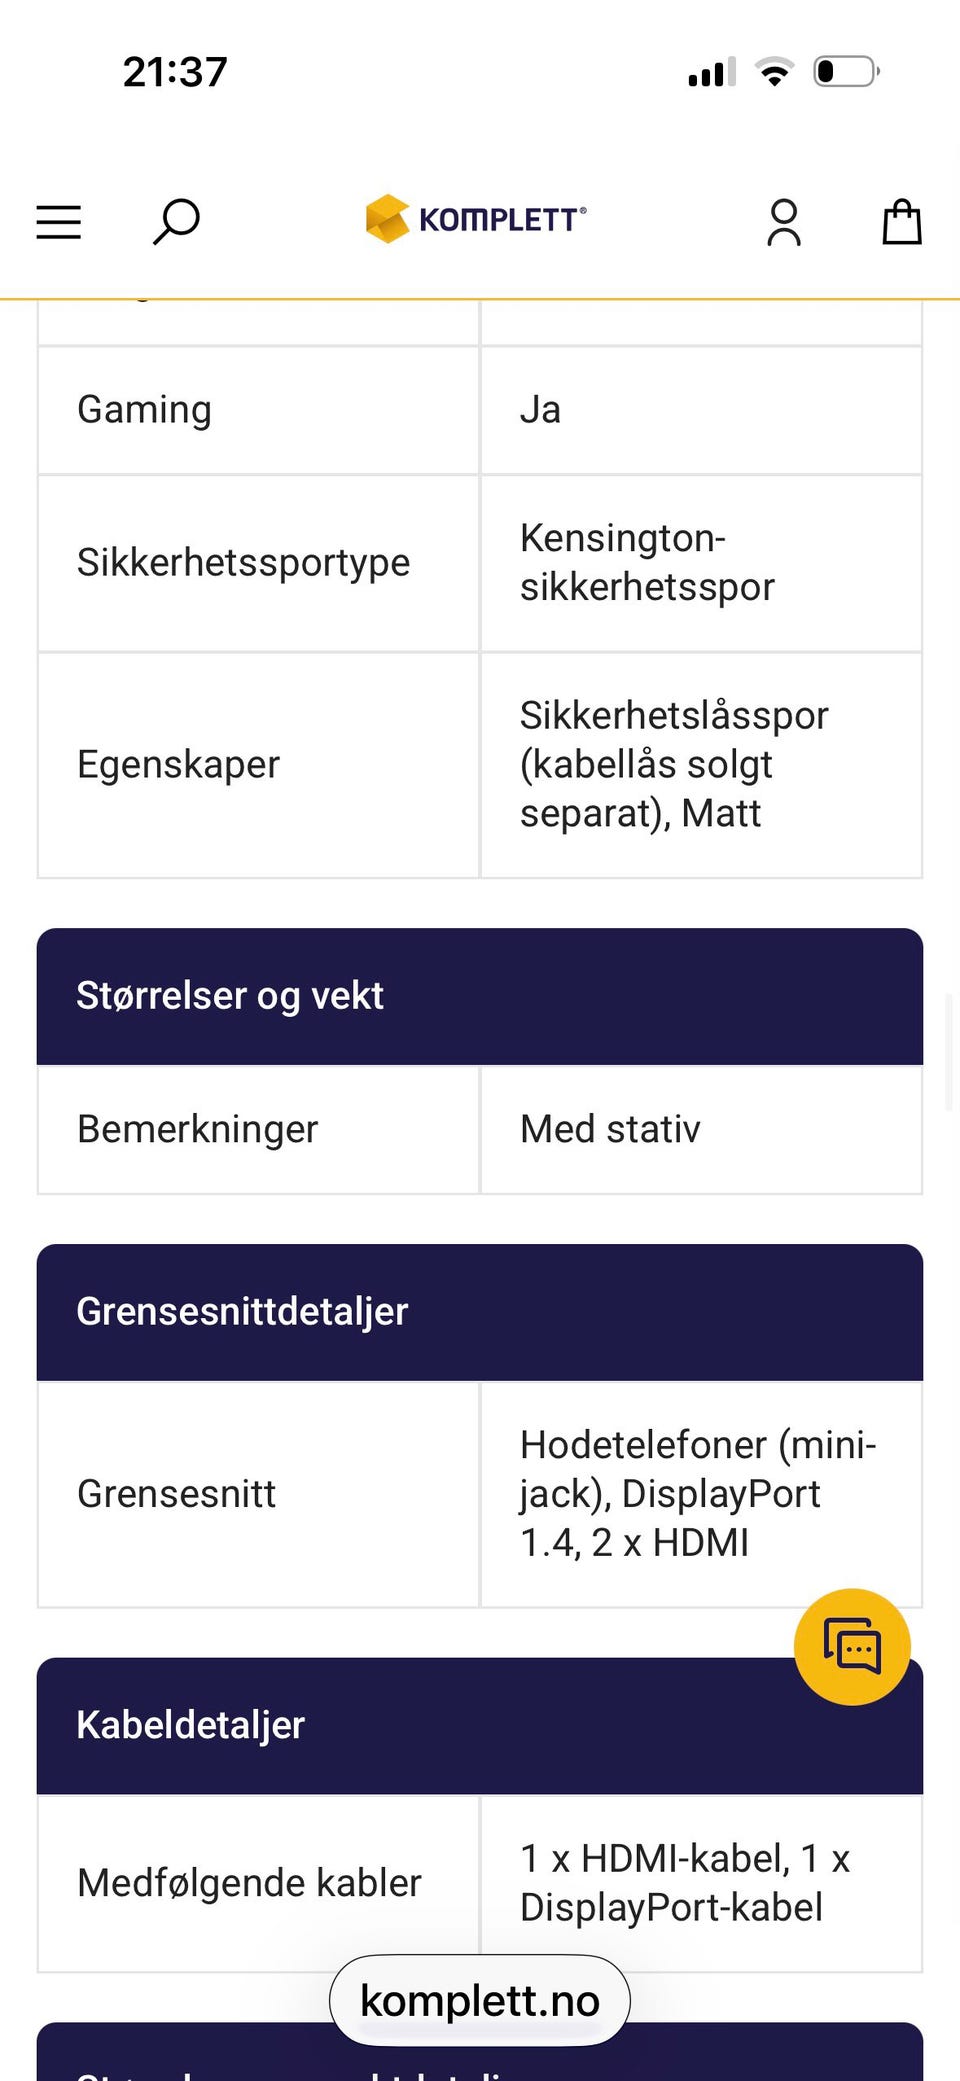The height and width of the screenshot is (2081, 960).
Task: Tap the Med stativ value
Action: click(610, 1130)
